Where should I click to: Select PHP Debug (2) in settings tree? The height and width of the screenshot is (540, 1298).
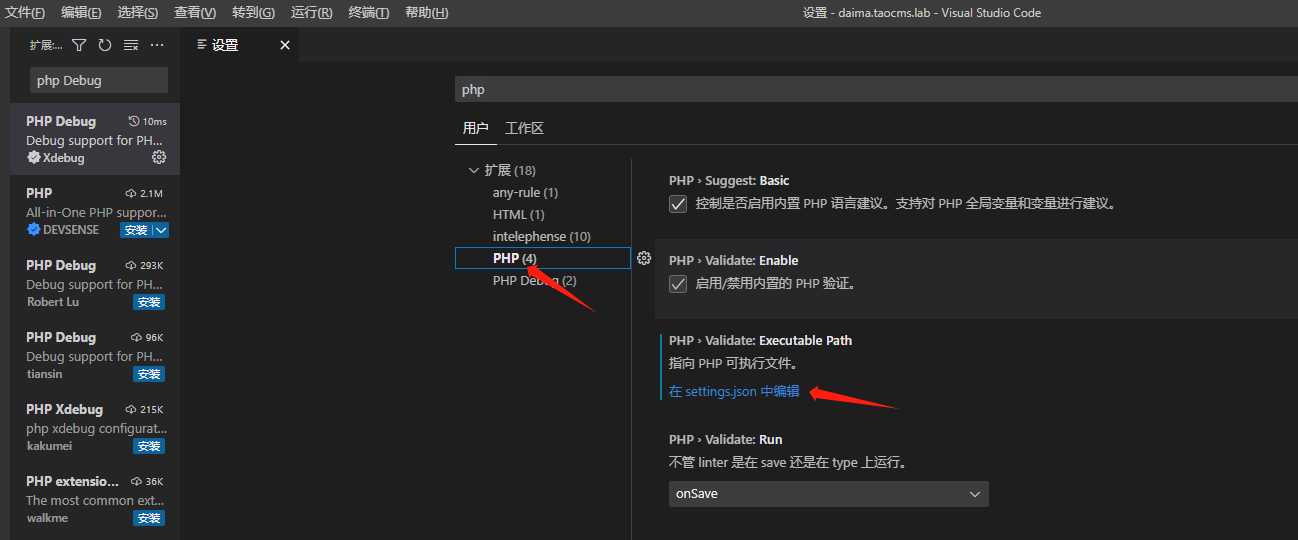point(534,280)
